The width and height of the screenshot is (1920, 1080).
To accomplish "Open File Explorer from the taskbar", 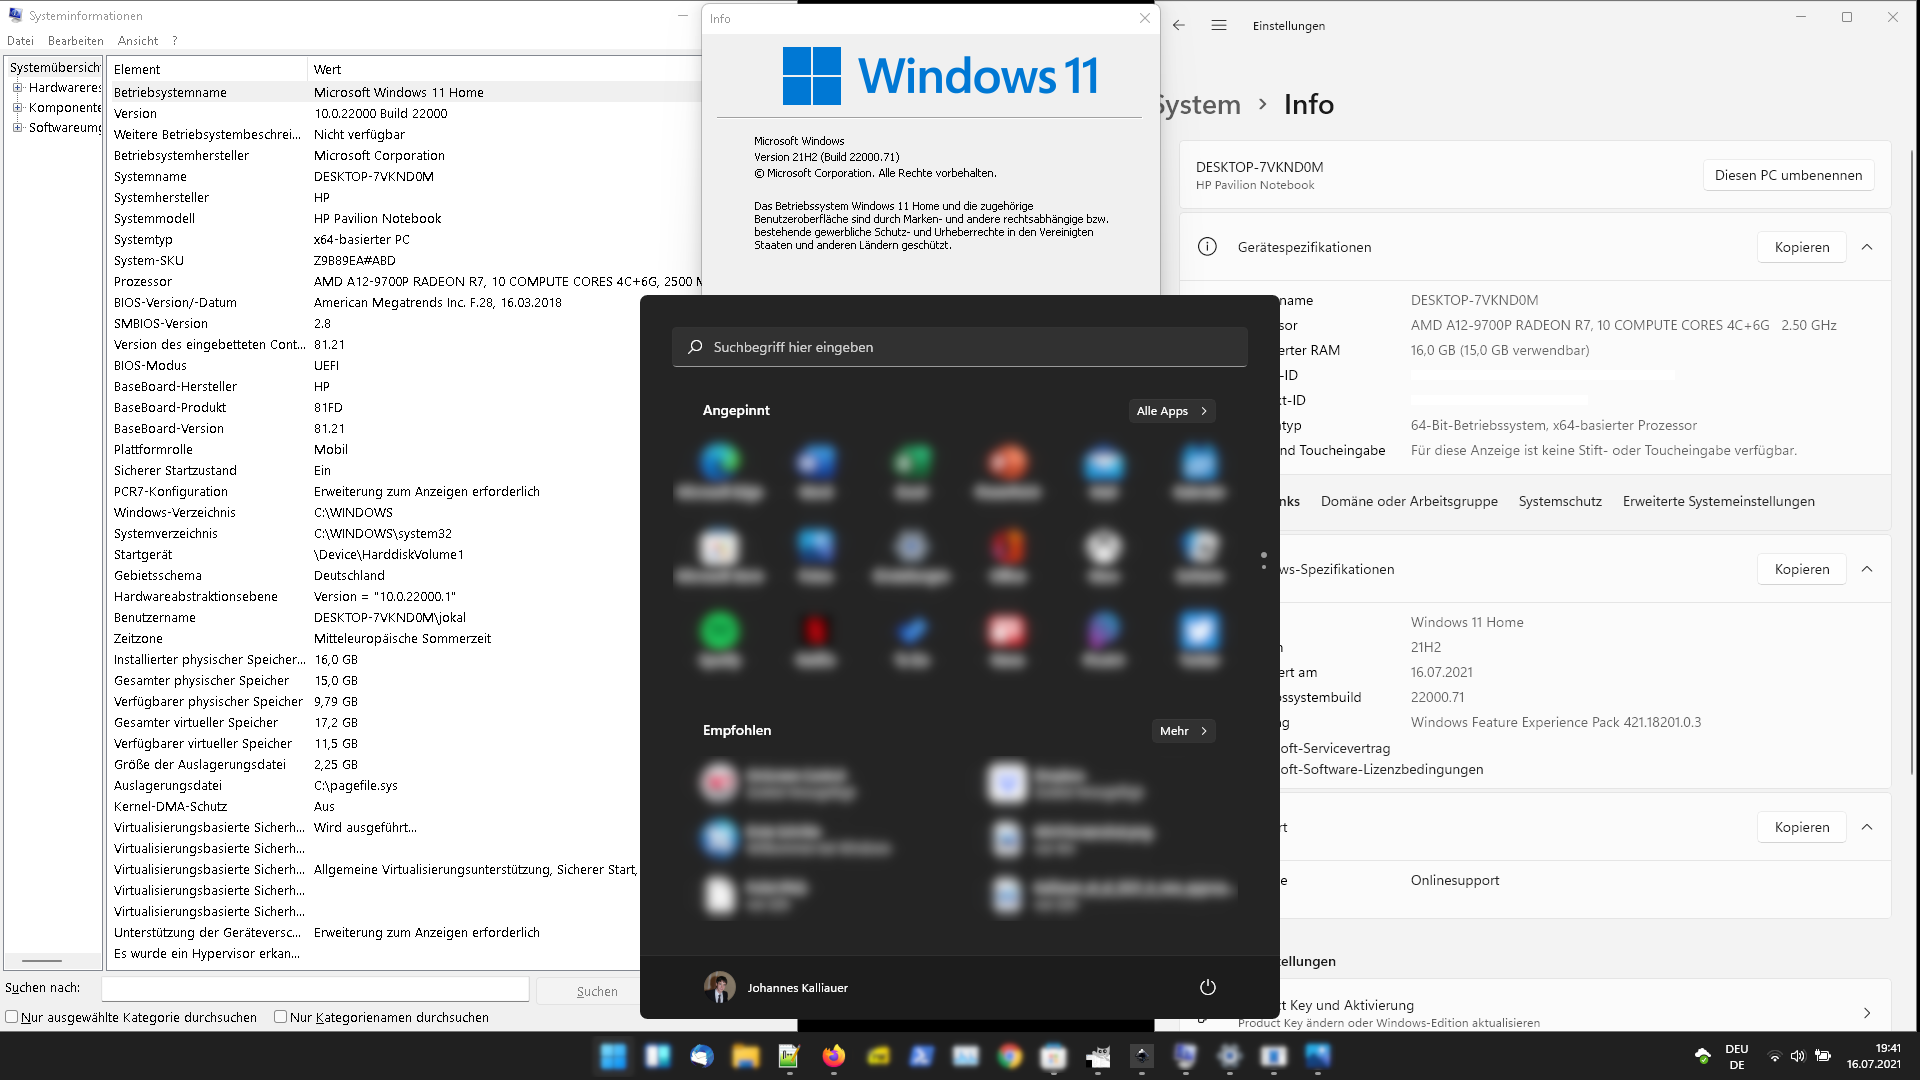I will (747, 1056).
